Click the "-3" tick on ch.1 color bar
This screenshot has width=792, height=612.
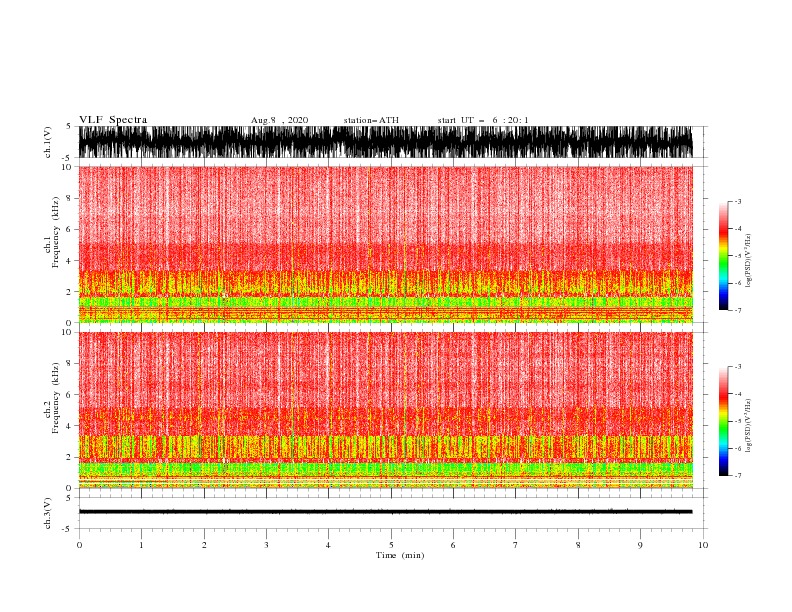point(737,201)
